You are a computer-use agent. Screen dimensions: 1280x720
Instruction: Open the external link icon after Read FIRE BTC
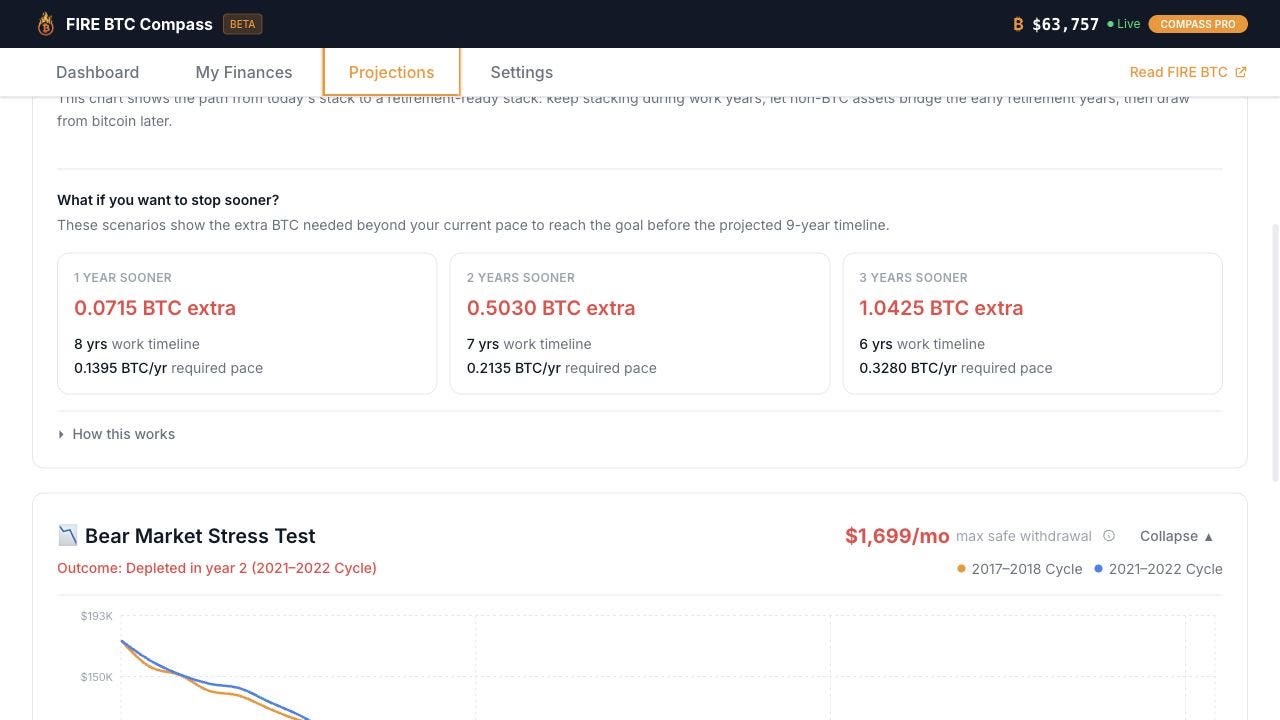coord(1241,72)
